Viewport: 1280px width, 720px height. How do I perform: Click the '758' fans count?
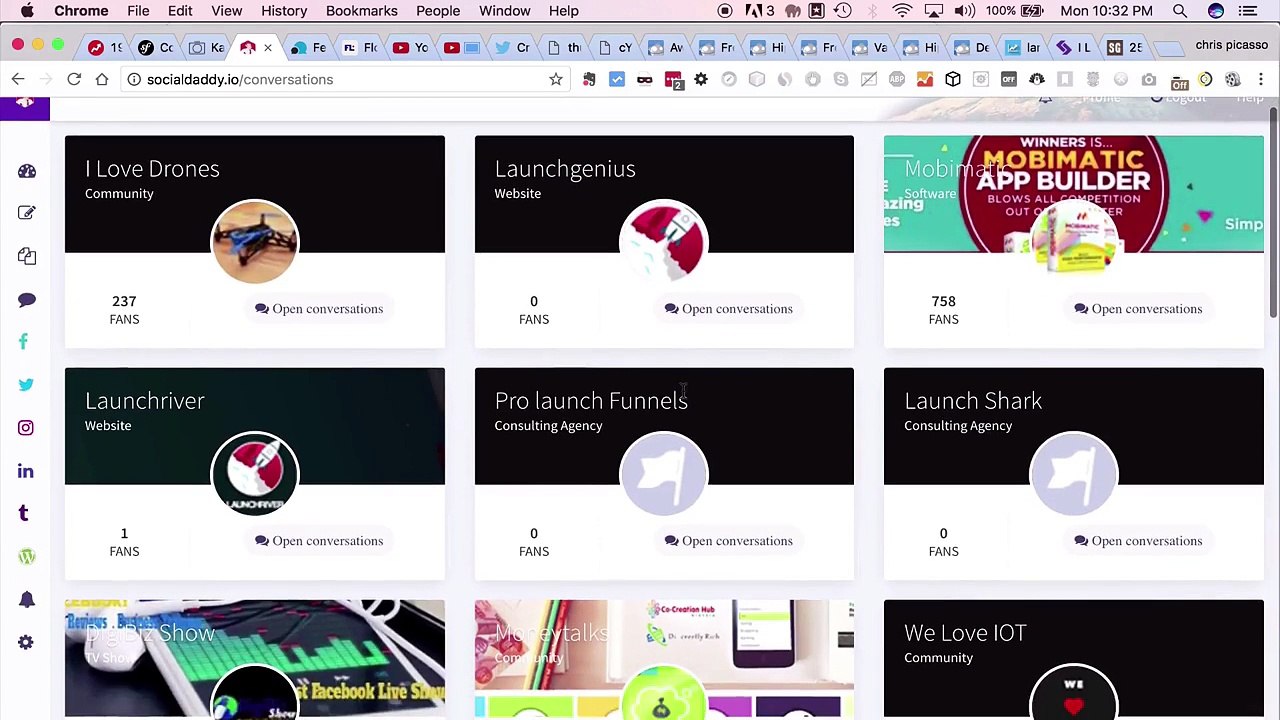pyautogui.click(x=943, y=301)
